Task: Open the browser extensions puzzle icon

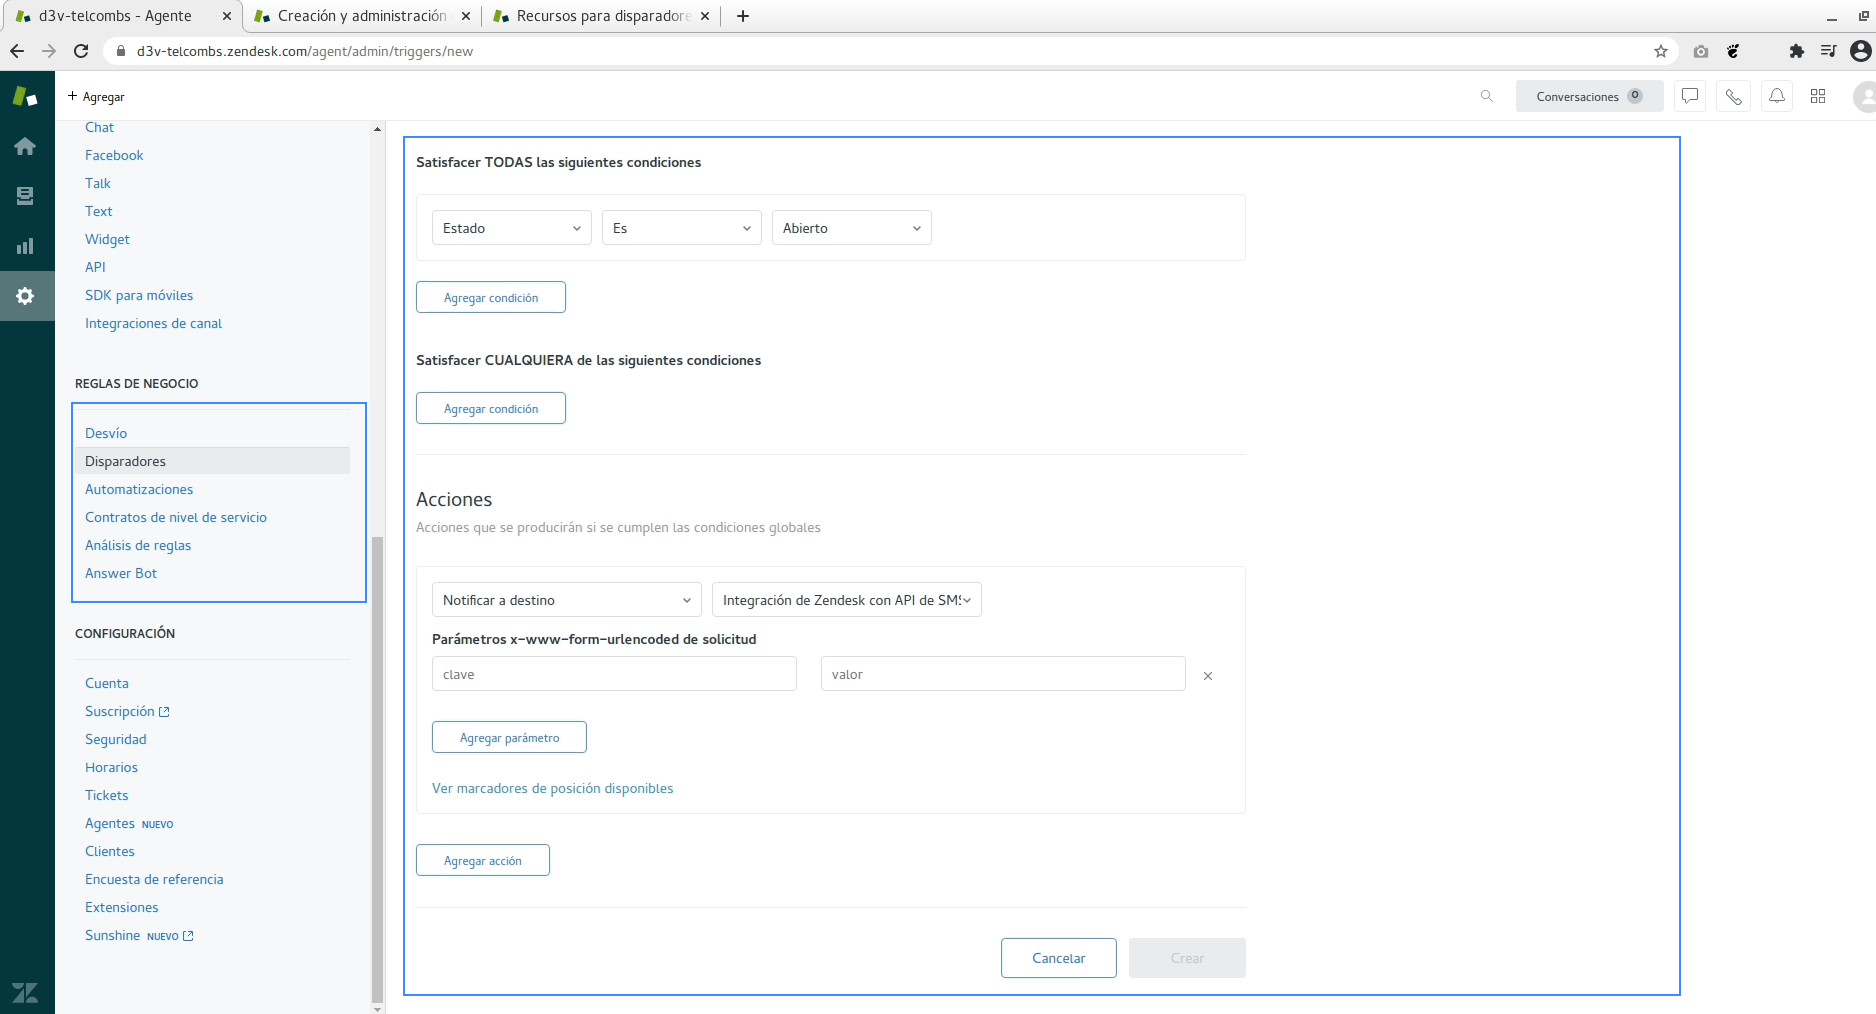Action: pos(1797,51)
